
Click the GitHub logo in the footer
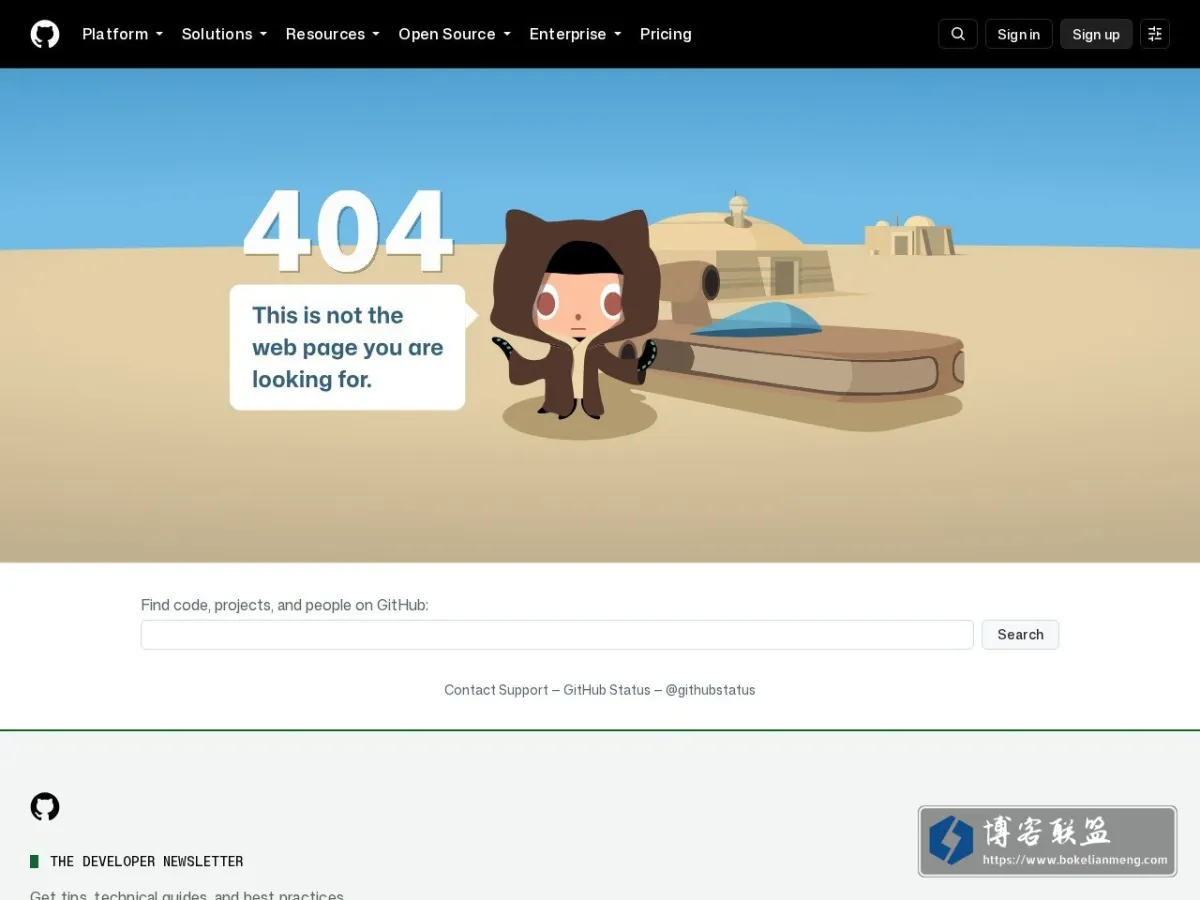coord(45,807)
